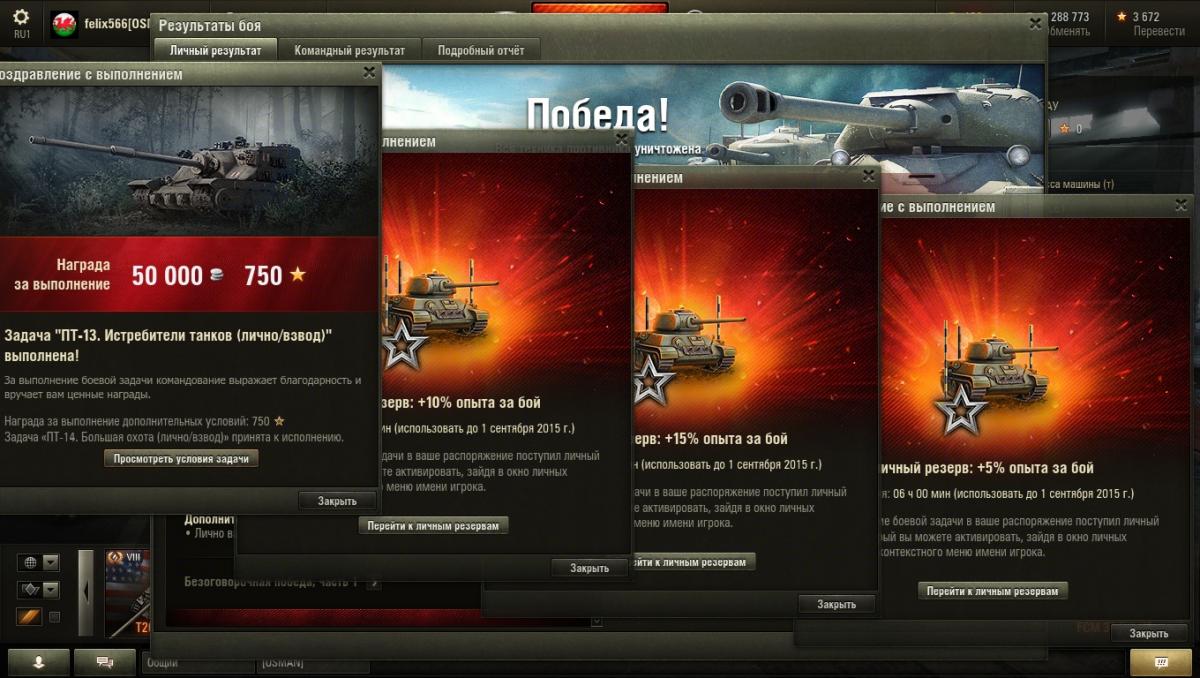This screenshot has width=1200, height=678.
Task: Toggle checkbox beside the orange stripe filter
Action: 55,617
